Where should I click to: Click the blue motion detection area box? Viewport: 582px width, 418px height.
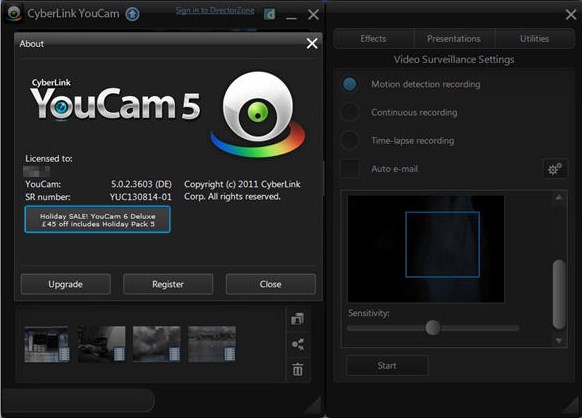pos(442,244)
